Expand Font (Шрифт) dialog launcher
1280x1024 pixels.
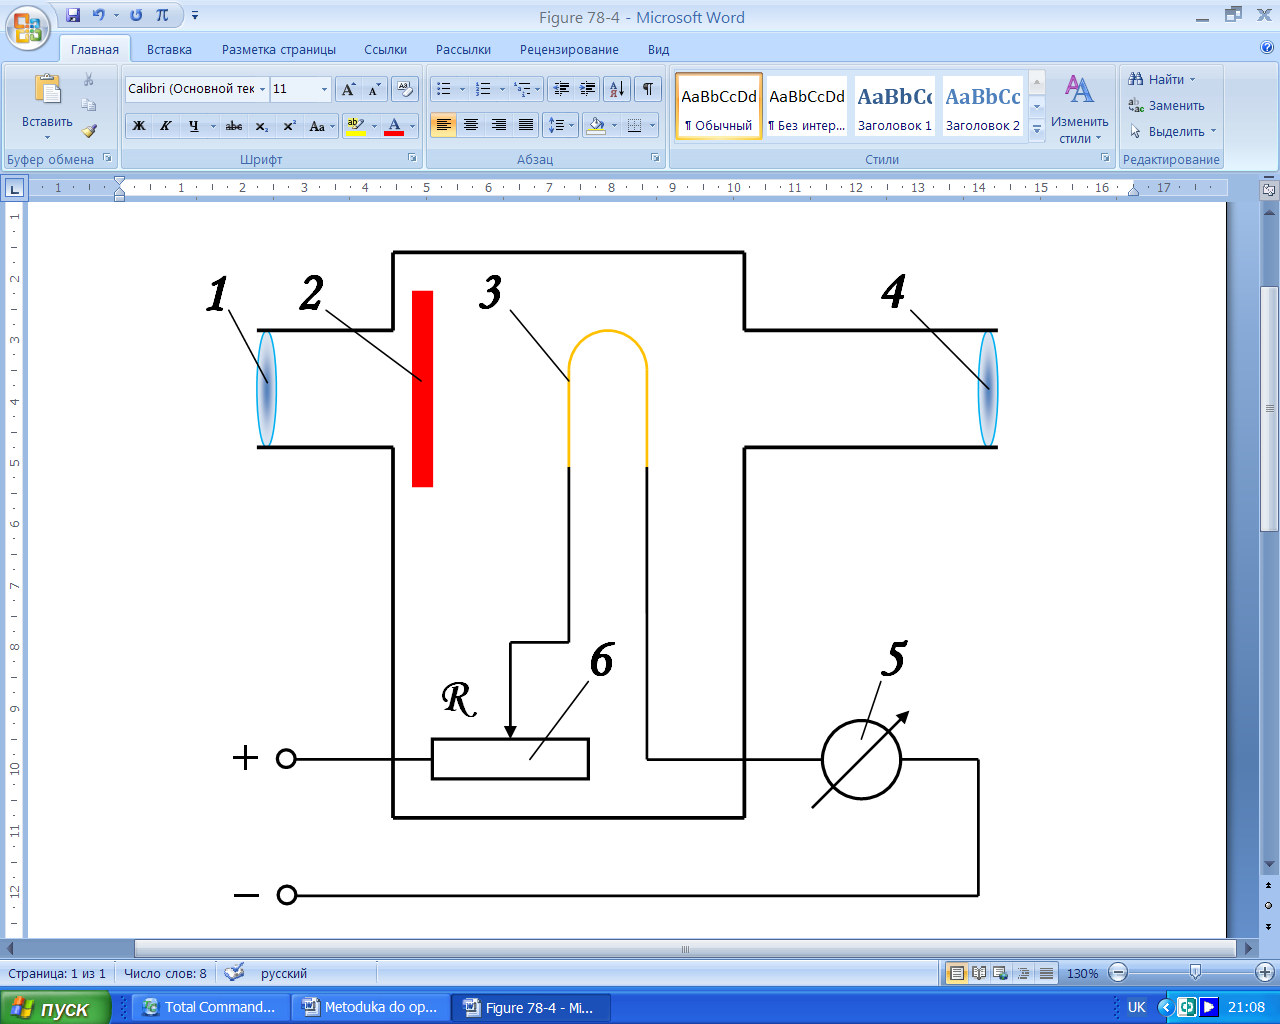412,158
